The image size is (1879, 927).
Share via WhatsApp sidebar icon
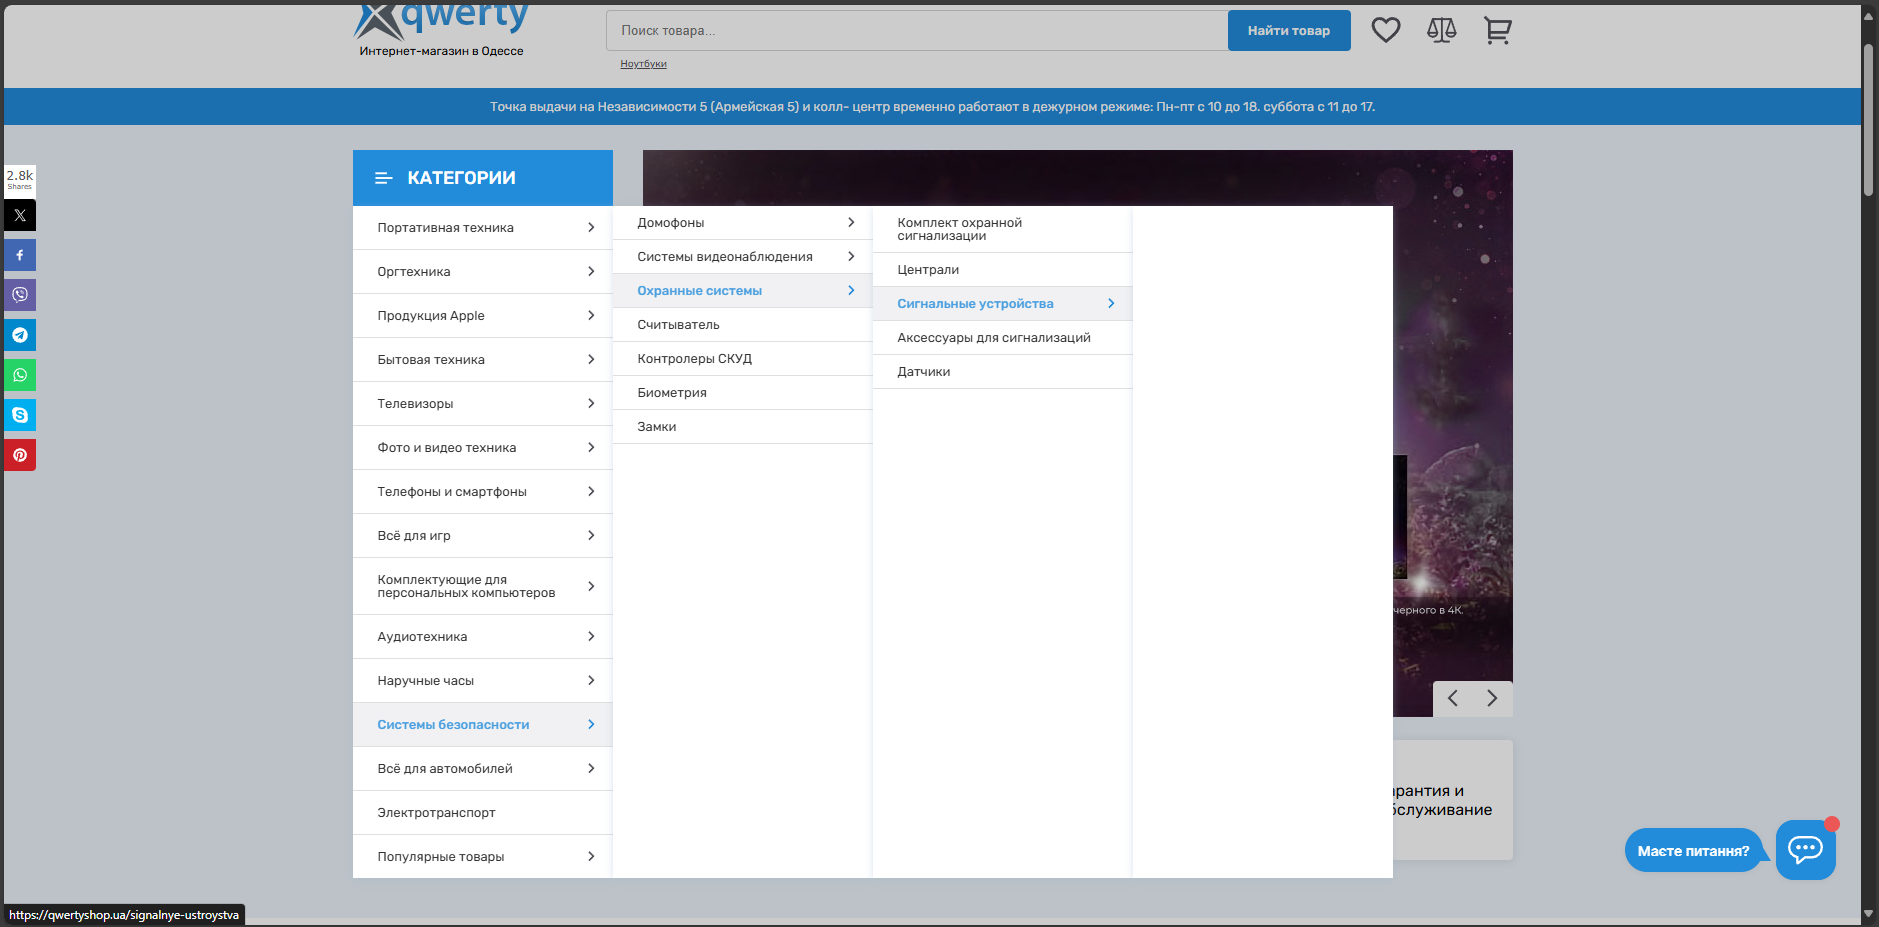click(x=20, y=375)
